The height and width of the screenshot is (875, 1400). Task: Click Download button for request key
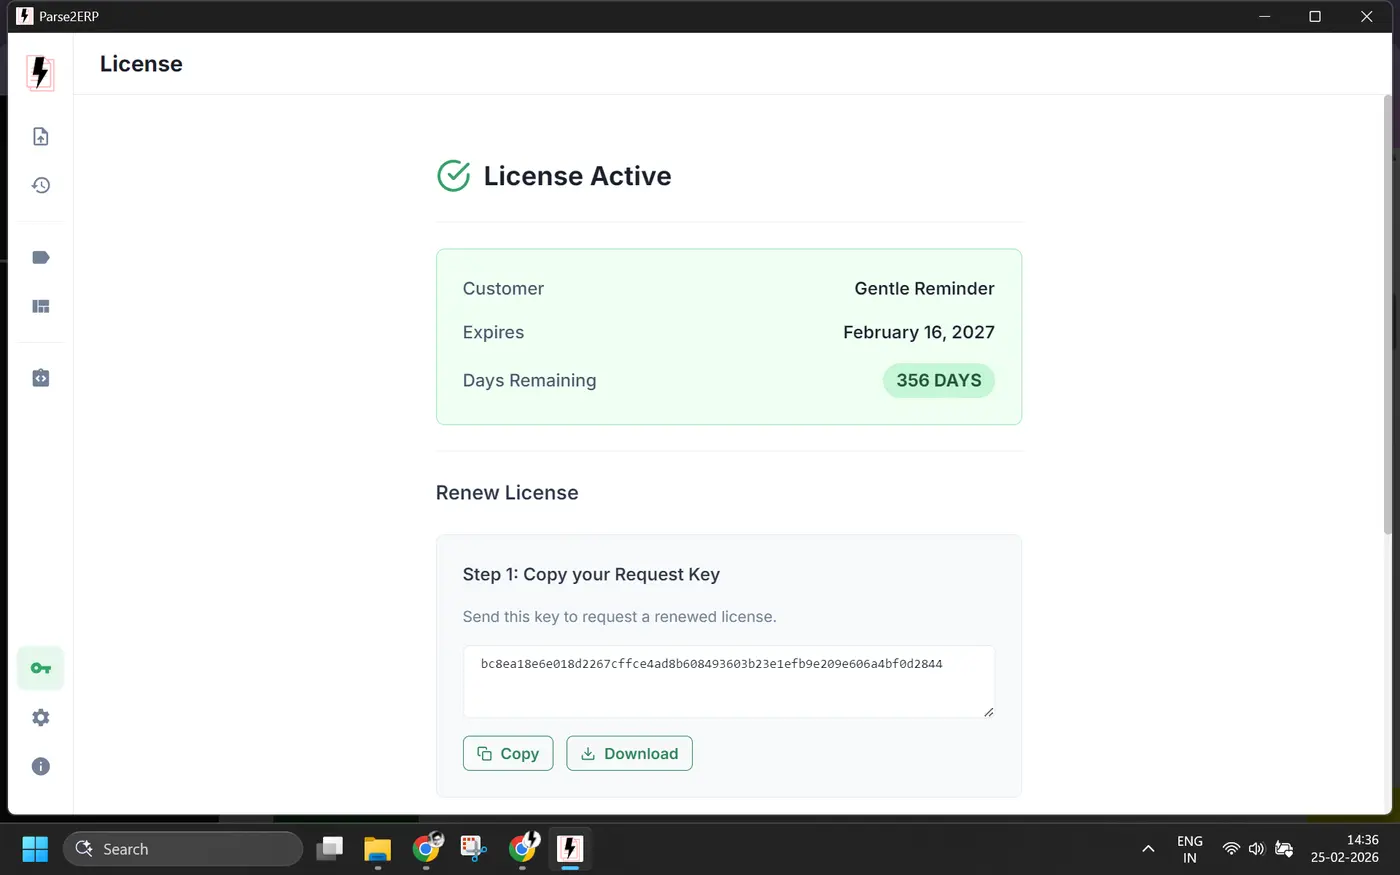(629, 754)
